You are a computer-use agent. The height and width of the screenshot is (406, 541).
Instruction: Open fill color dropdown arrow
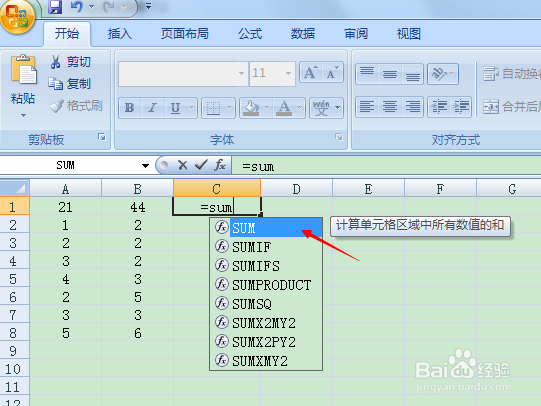[x=266, y=108]
